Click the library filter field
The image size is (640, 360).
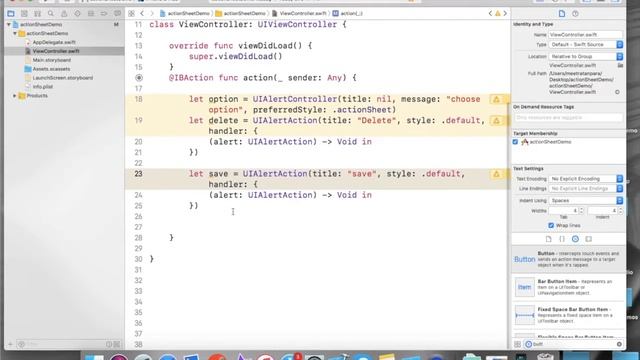[573, 344]
